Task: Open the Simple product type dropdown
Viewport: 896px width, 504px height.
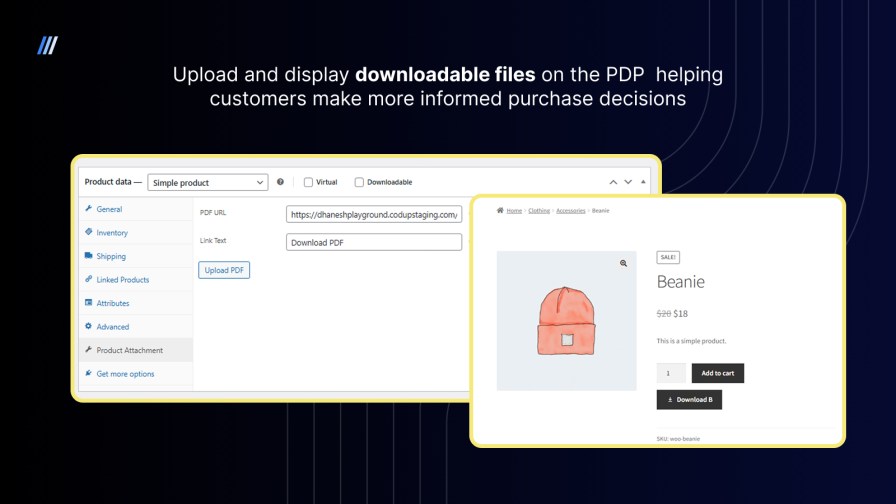Action: 207,182
